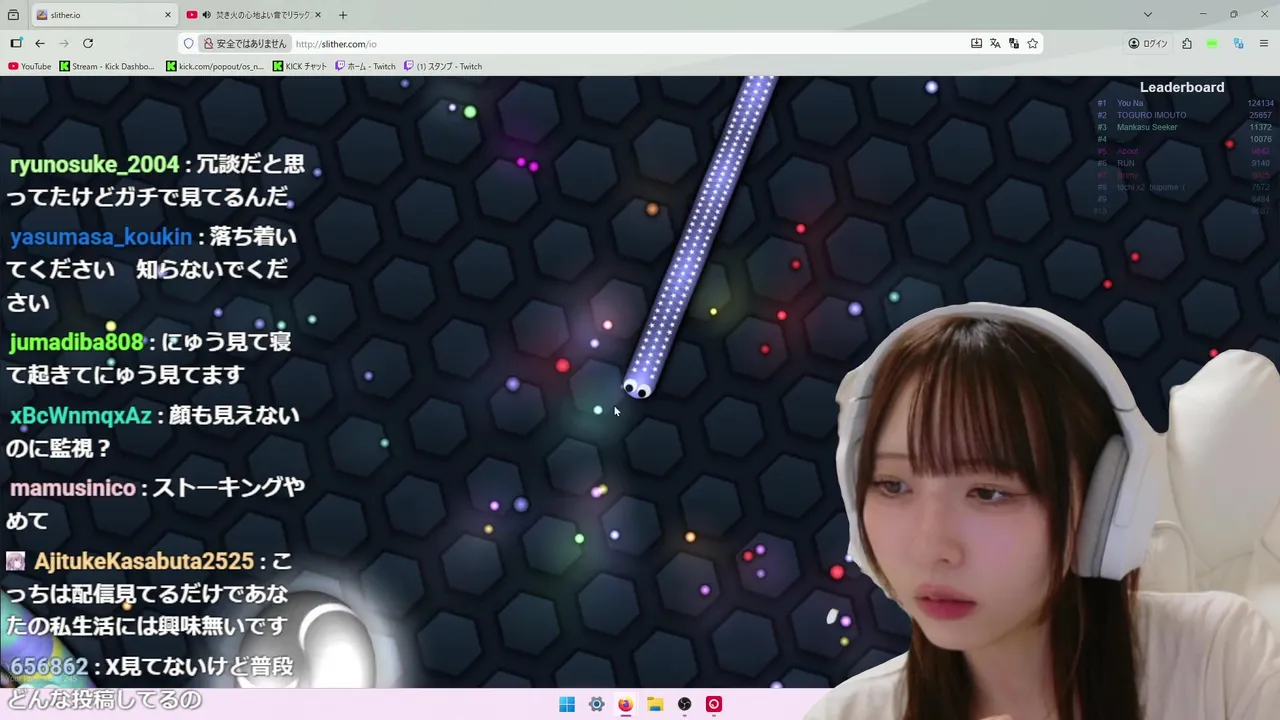
Task: Click the translation extension icon beside the star
Action: point(1014,43)
